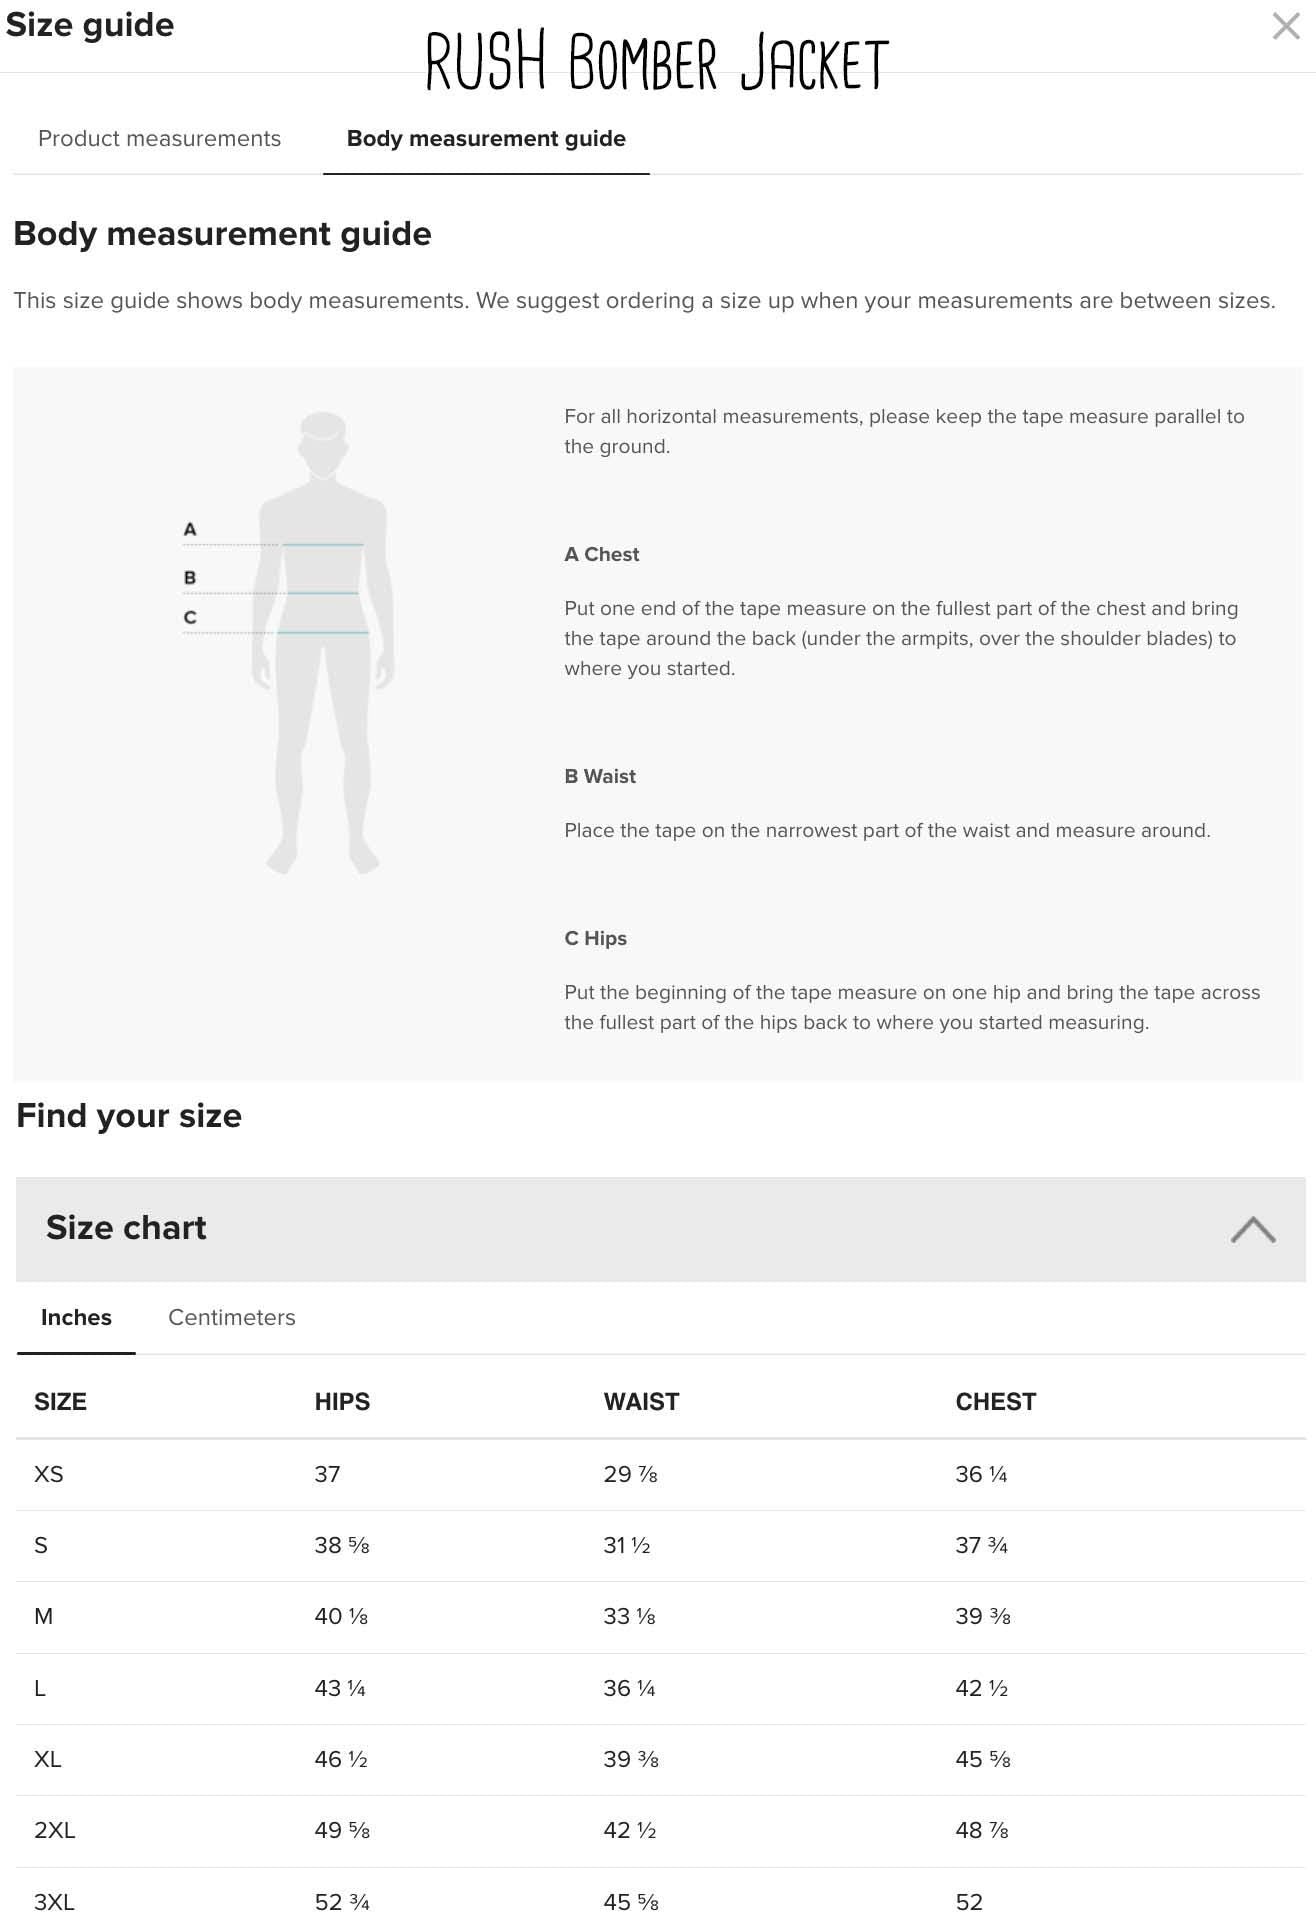Select the 2XL size row label
The width and height of the screenshot is (1316, 1927).
click(55, 1830)
